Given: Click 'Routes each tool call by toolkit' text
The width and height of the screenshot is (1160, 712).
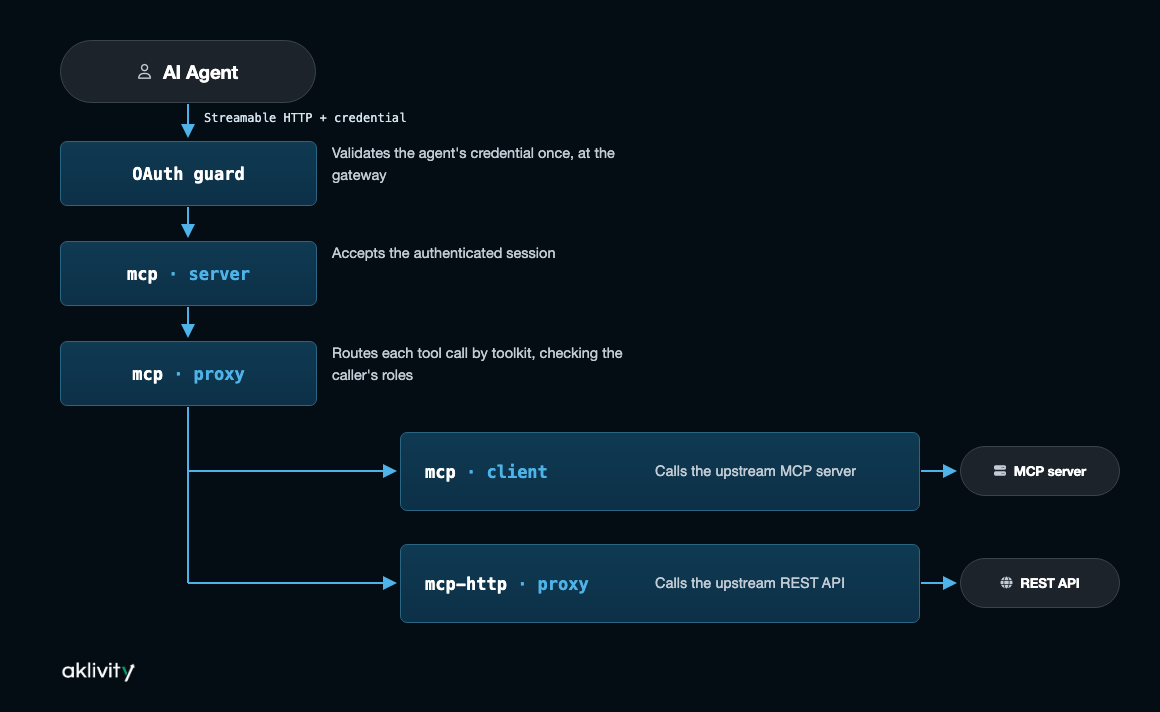Looking at the screenshot, I should click(432, 353).
